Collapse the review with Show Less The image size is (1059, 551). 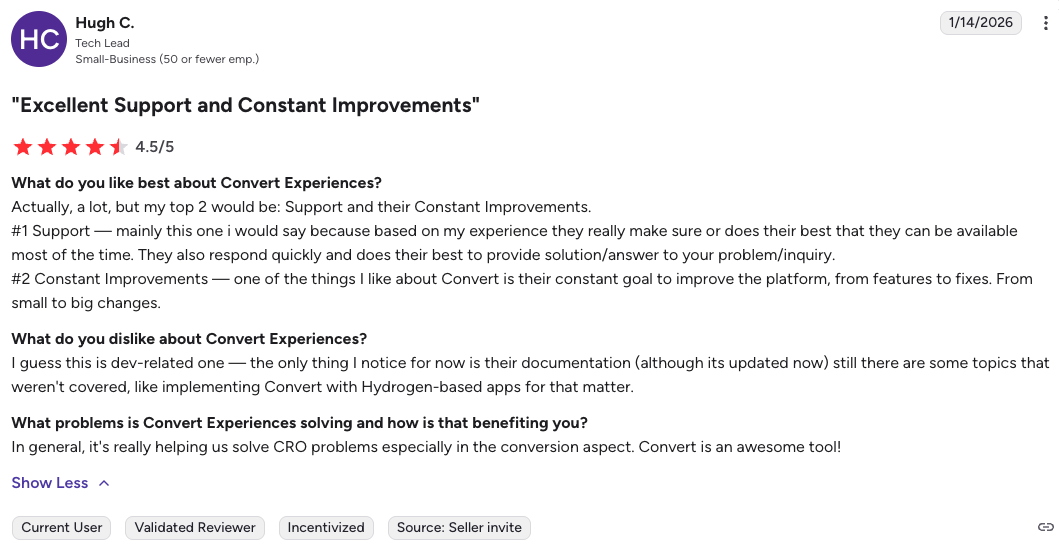click(x=50, y=483)
